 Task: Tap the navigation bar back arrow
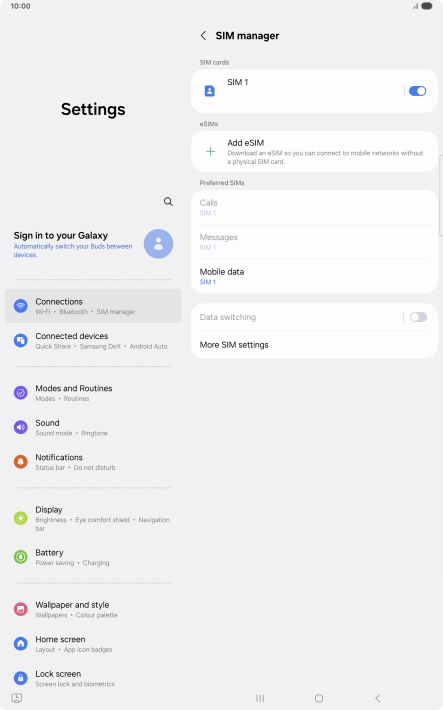pos(378,698)
